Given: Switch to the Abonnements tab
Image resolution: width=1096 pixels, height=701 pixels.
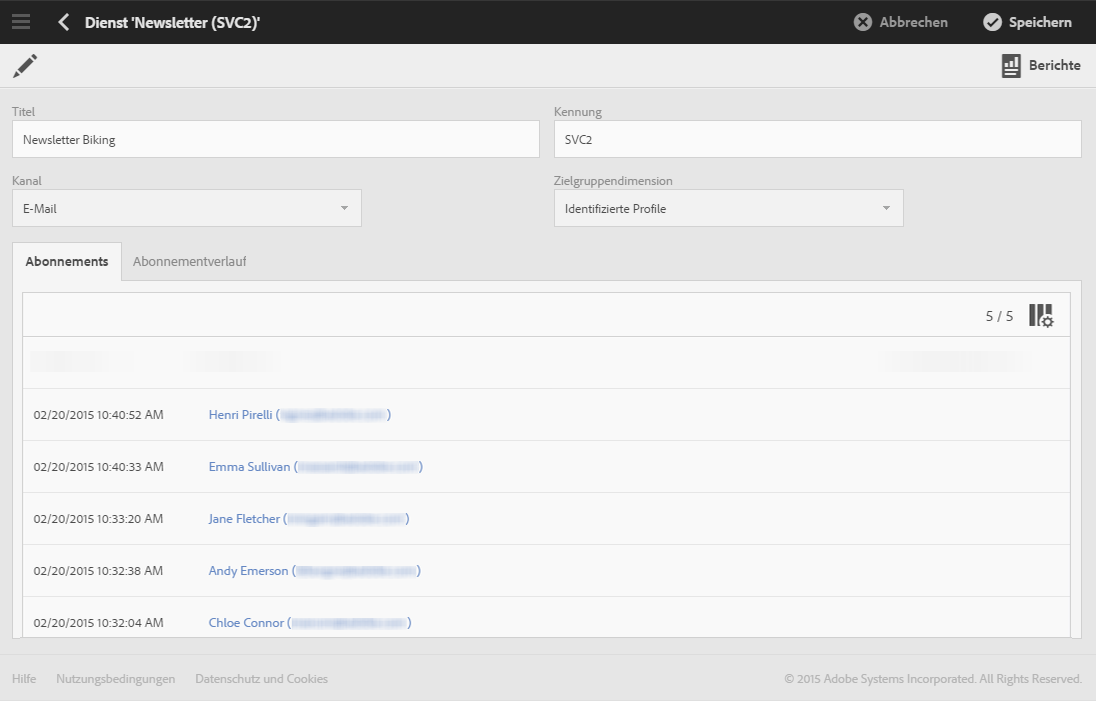Looking at the screenshot, I should click(67, 262).
